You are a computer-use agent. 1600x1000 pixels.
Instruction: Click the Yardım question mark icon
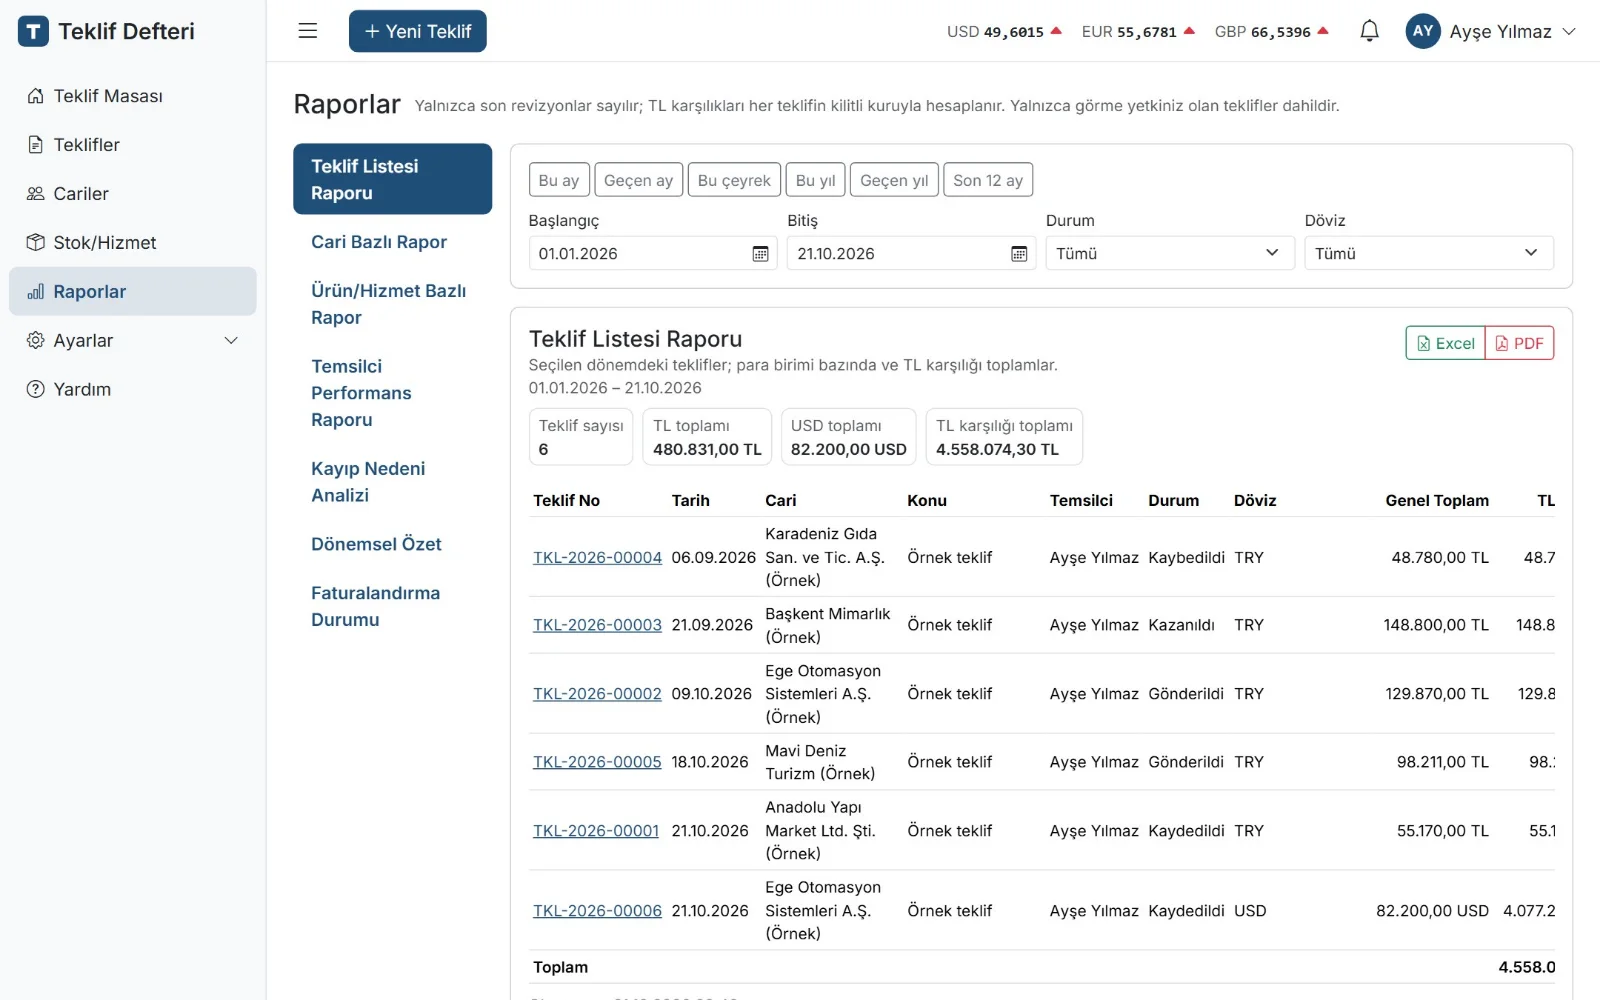click(35, 389)
